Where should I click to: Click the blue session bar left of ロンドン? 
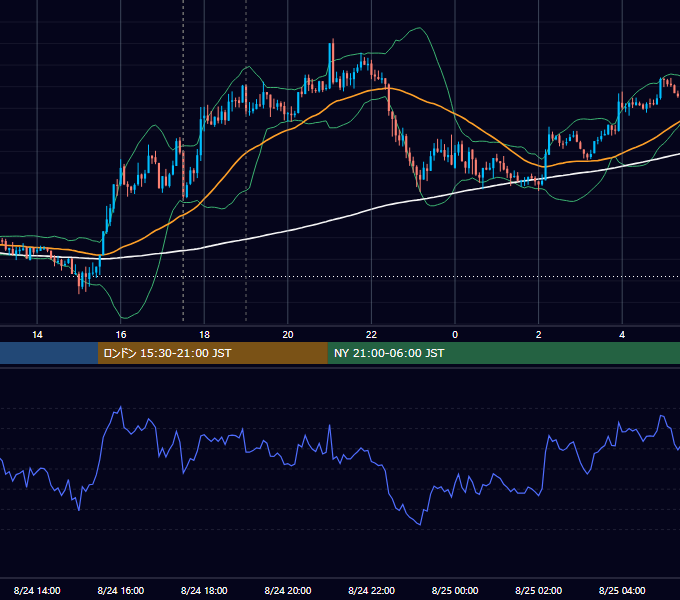point(49,353)
